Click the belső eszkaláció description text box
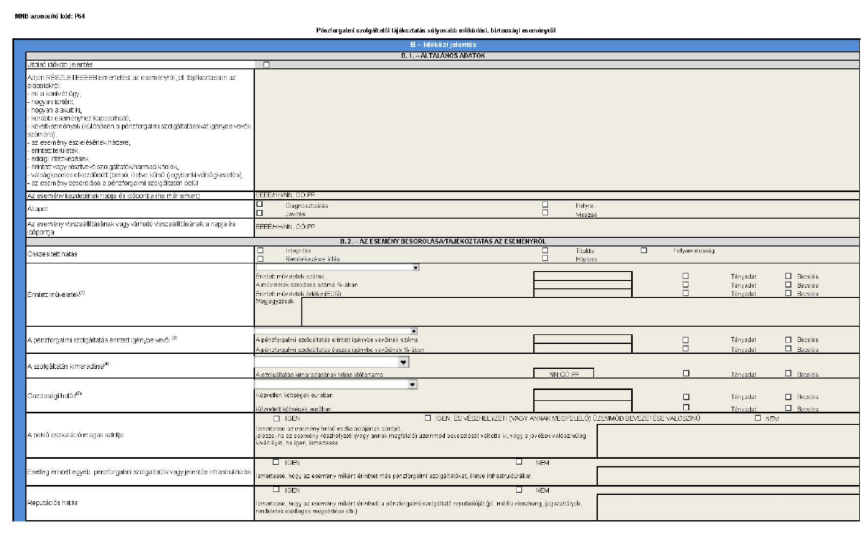Viewport: 868px width, 535px height. [x=728, y=441]
